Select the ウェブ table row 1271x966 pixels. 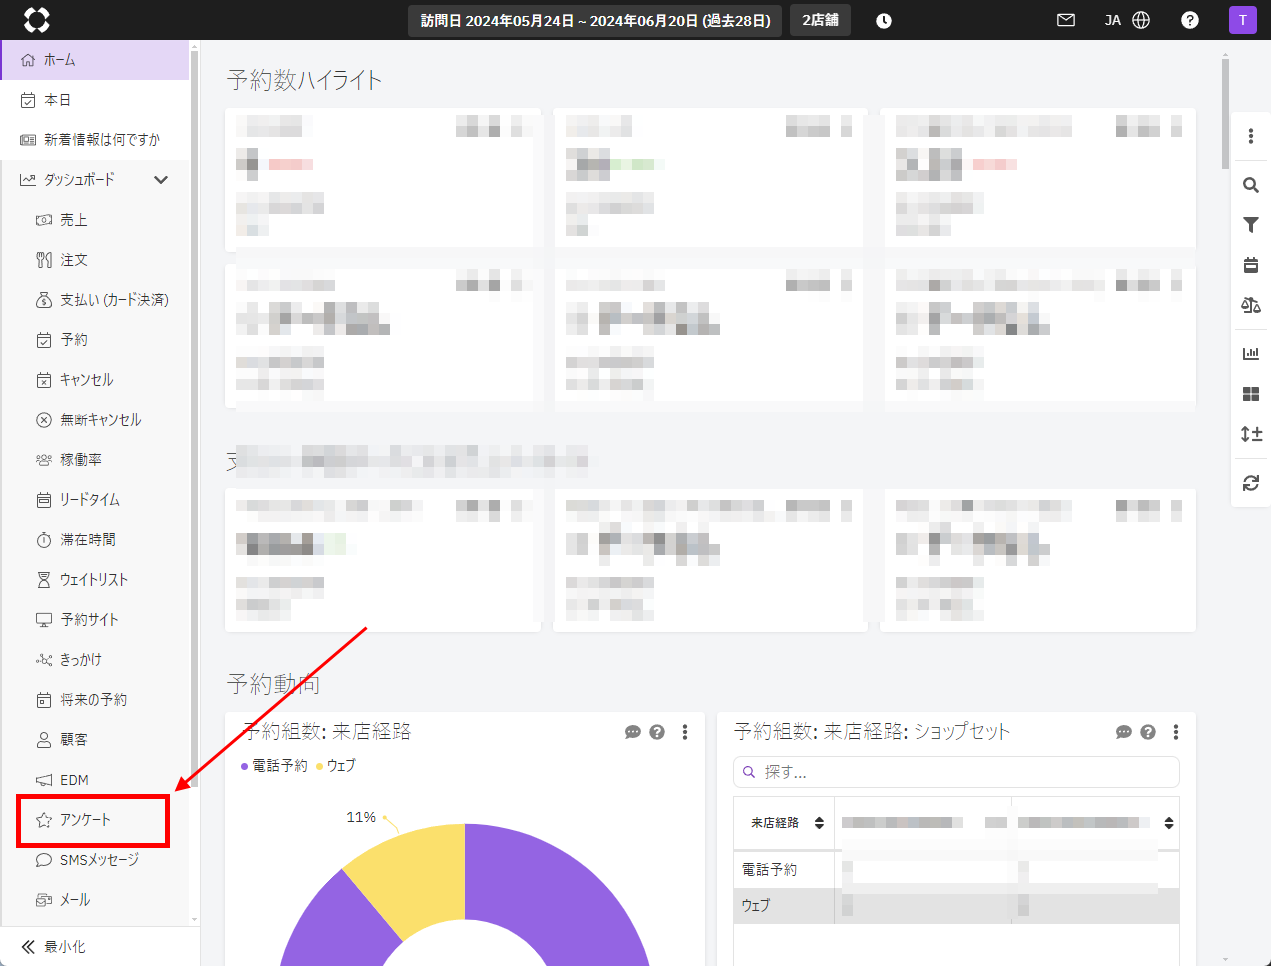956,905
